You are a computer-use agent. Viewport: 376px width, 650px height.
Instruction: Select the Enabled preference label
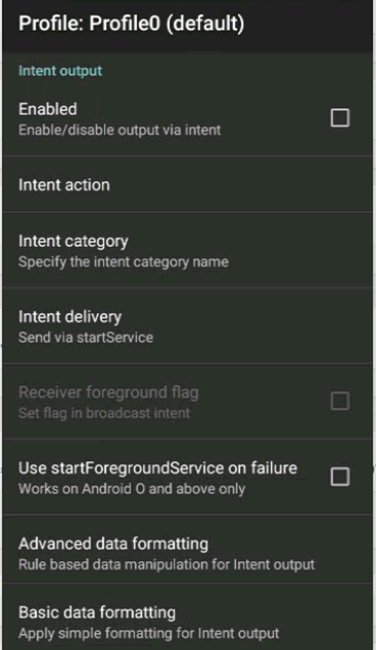point(48,109)
